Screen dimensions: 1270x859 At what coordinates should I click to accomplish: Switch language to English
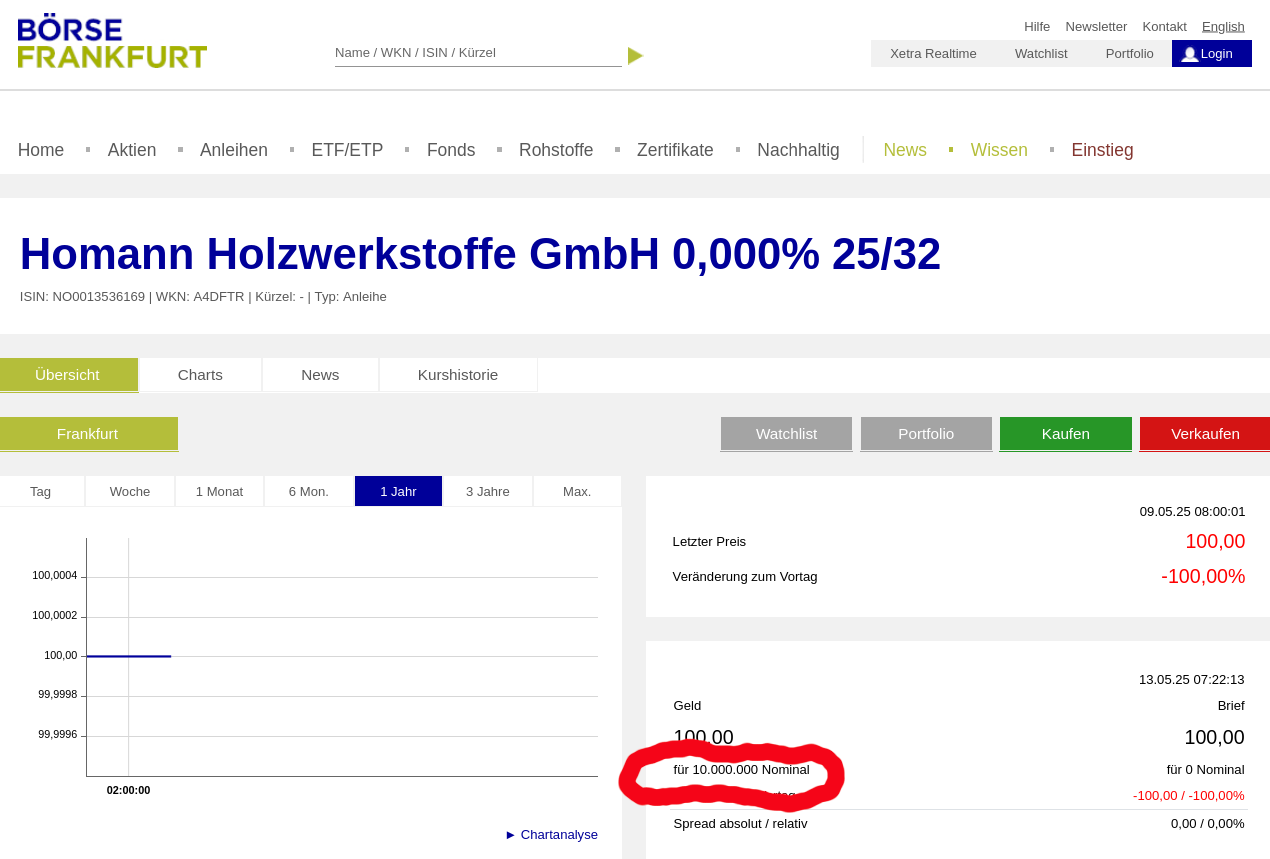1223,27
